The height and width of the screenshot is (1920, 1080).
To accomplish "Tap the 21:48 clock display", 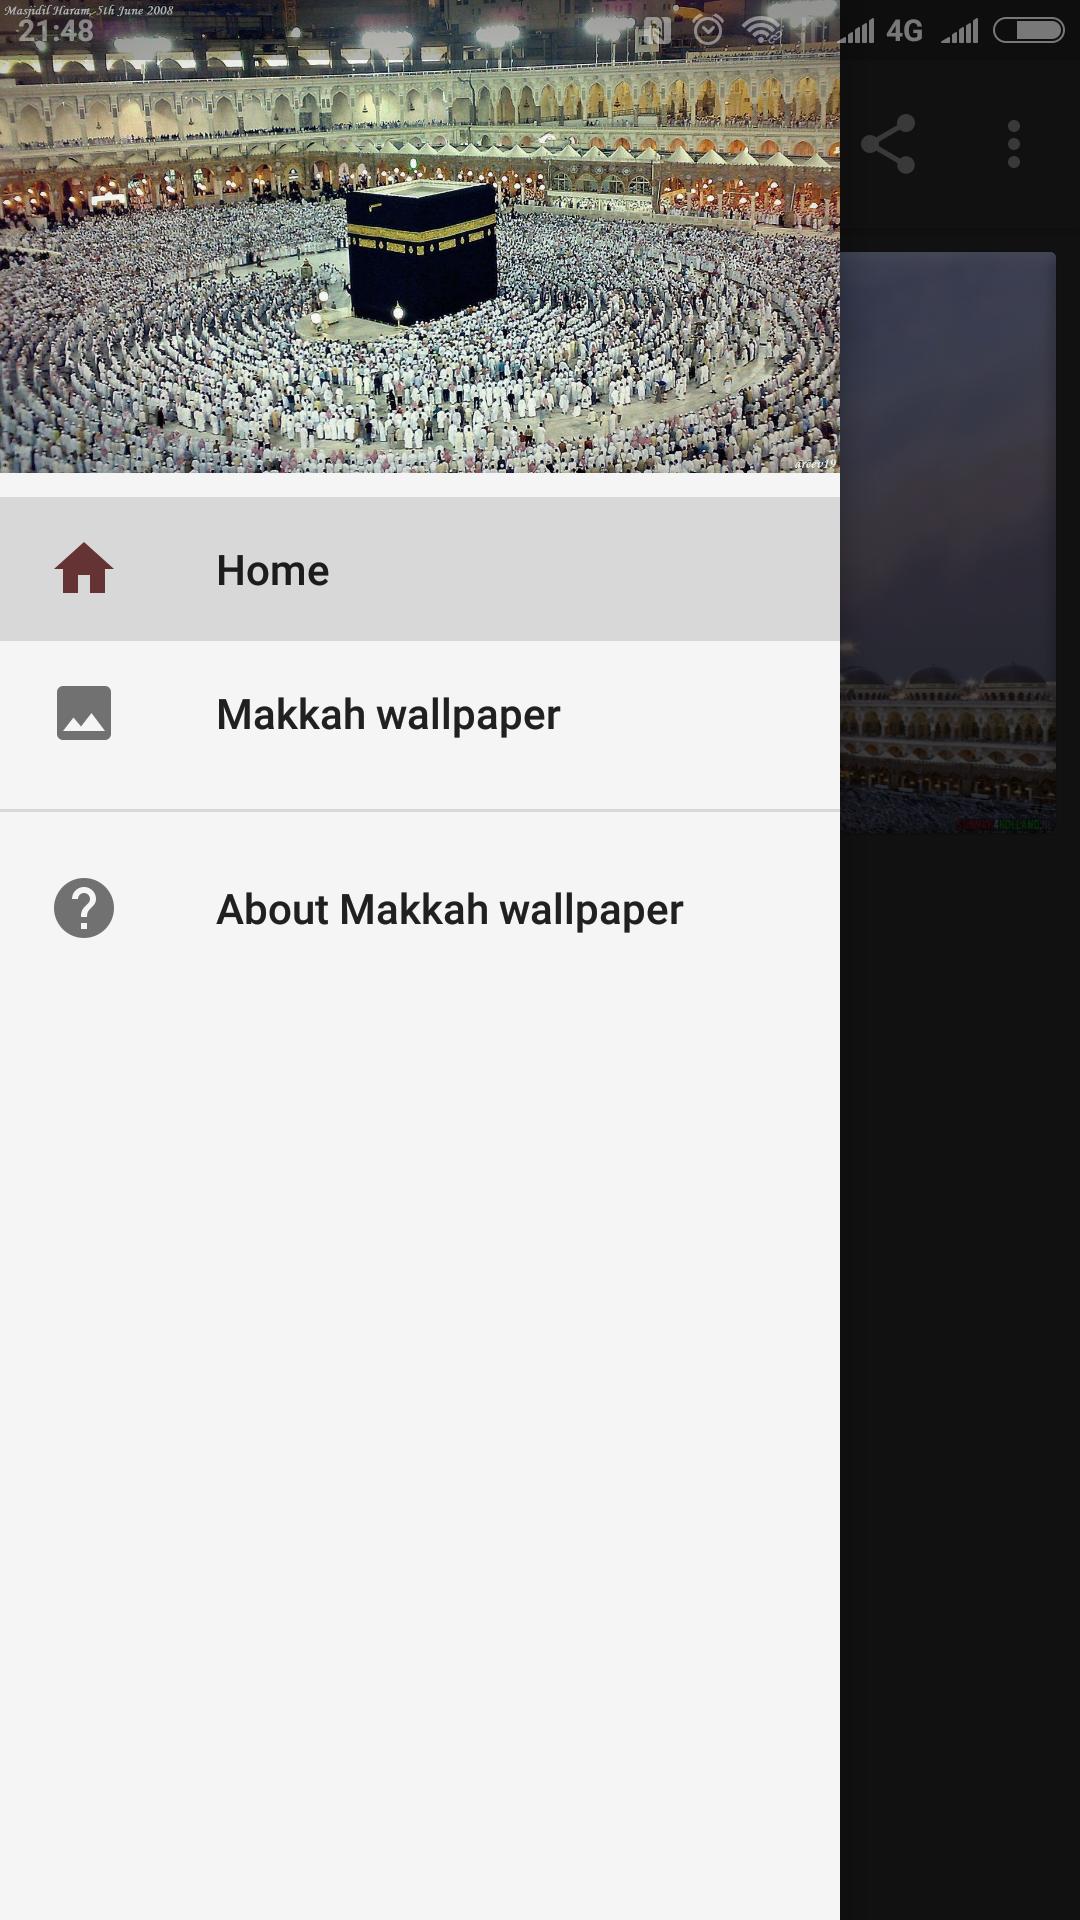I will tap(56, 31).
